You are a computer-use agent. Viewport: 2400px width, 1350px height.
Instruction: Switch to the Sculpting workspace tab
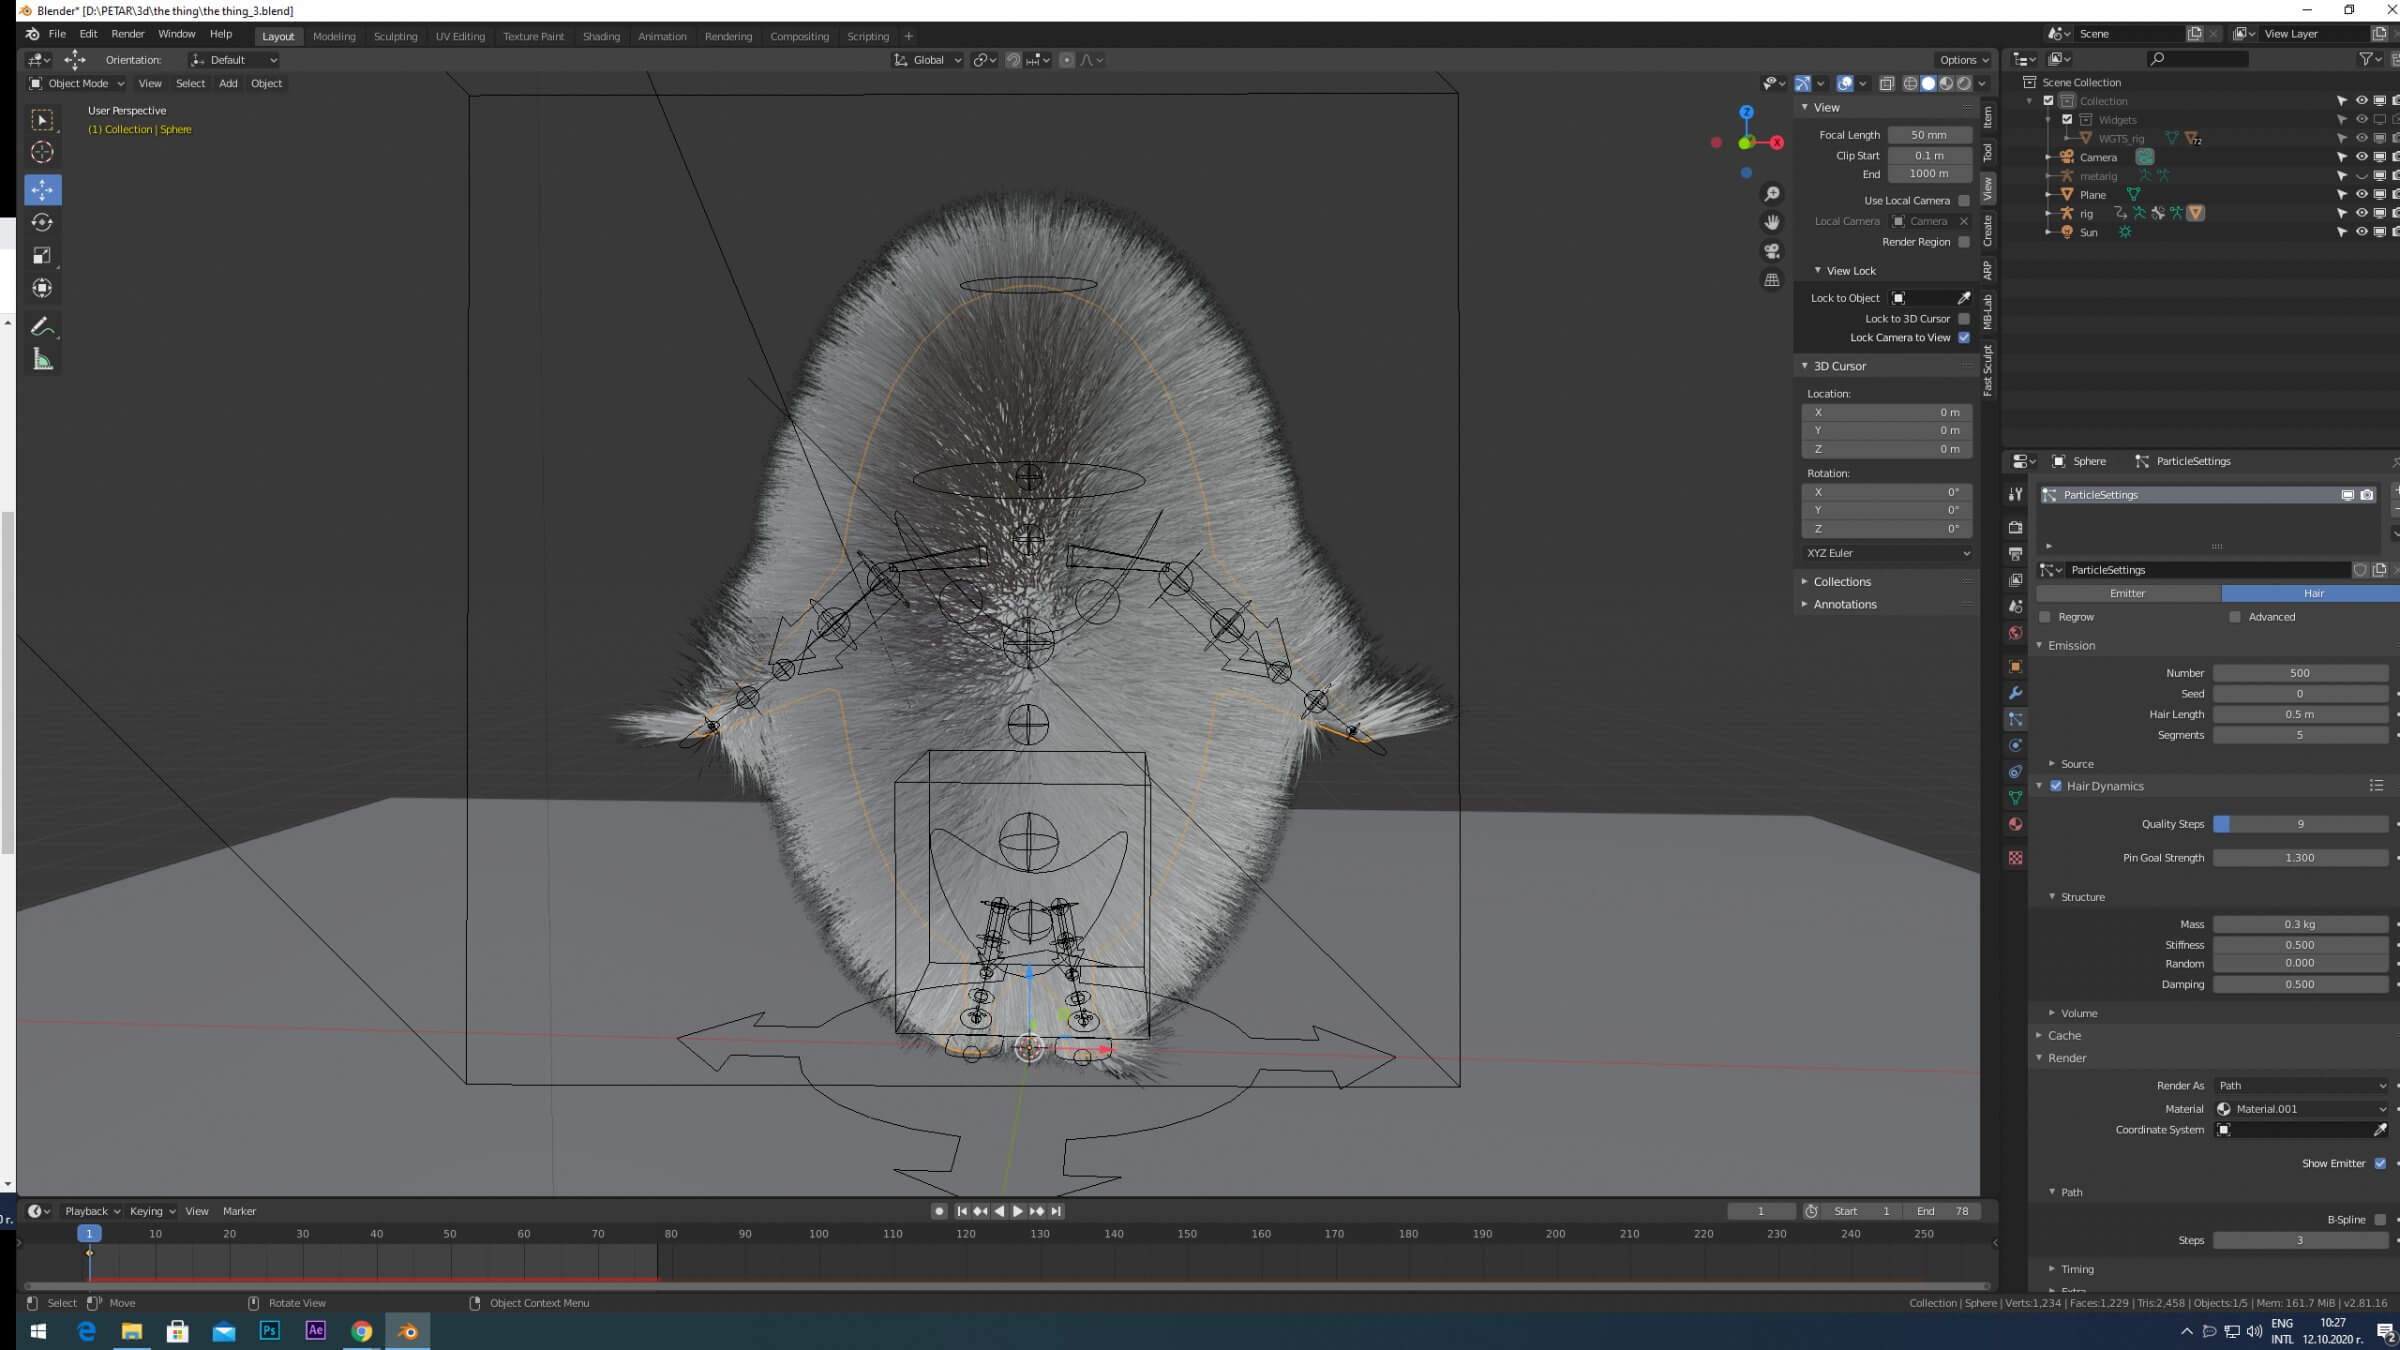[395, 36]
